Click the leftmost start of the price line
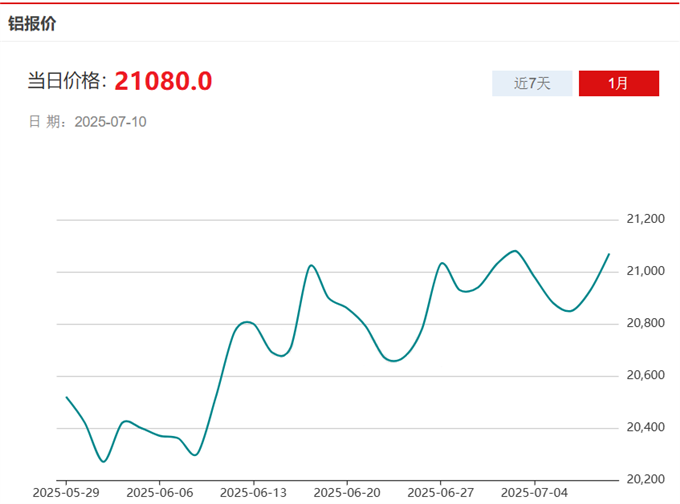 point(66,397)
